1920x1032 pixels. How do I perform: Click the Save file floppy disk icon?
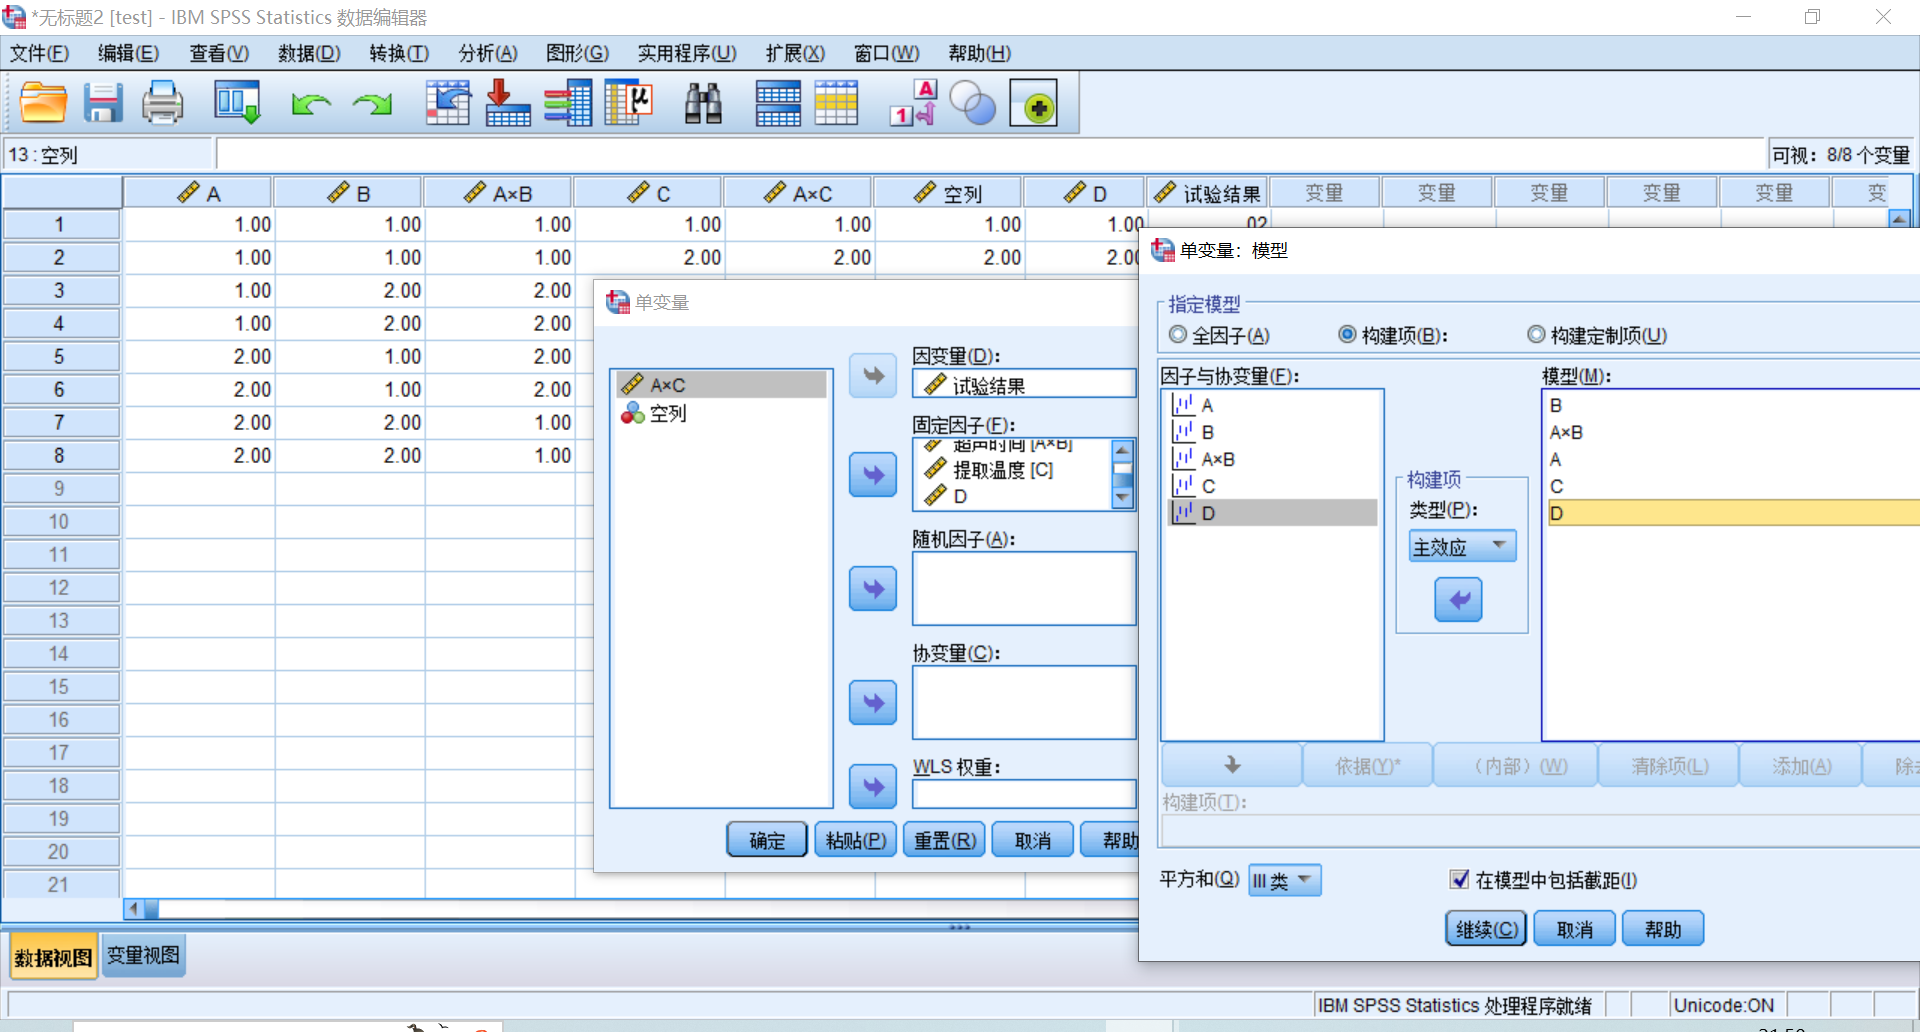(x=102, y=103)
